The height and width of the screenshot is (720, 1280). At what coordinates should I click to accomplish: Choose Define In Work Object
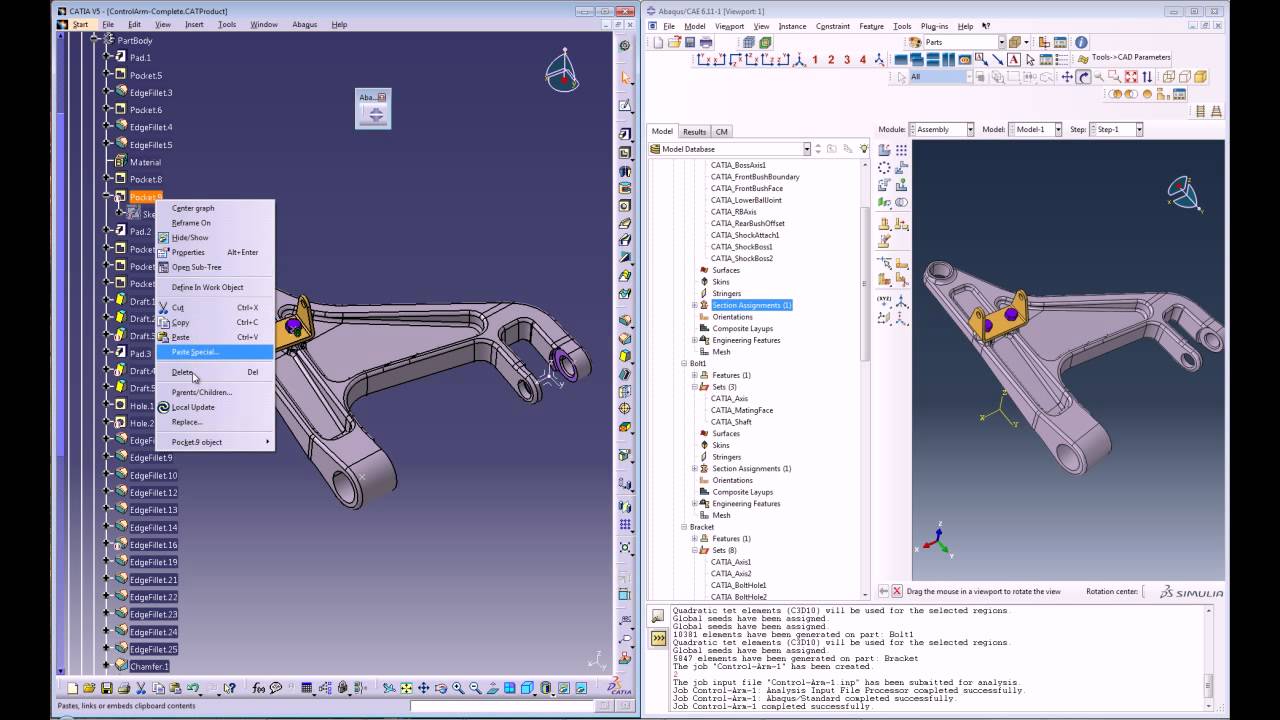coord(215,287)
